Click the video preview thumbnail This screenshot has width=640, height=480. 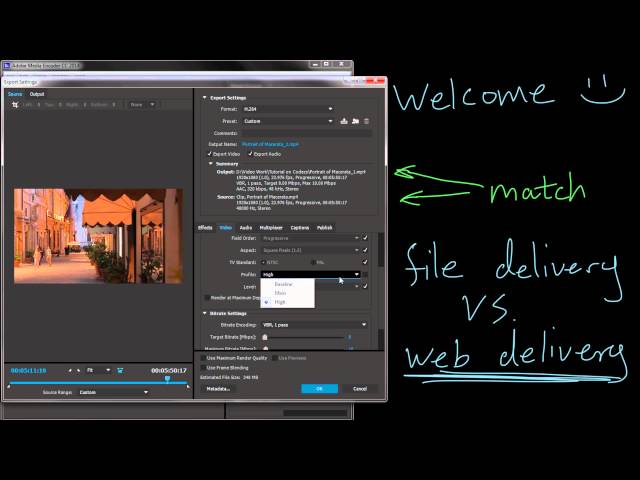point(98,236)
